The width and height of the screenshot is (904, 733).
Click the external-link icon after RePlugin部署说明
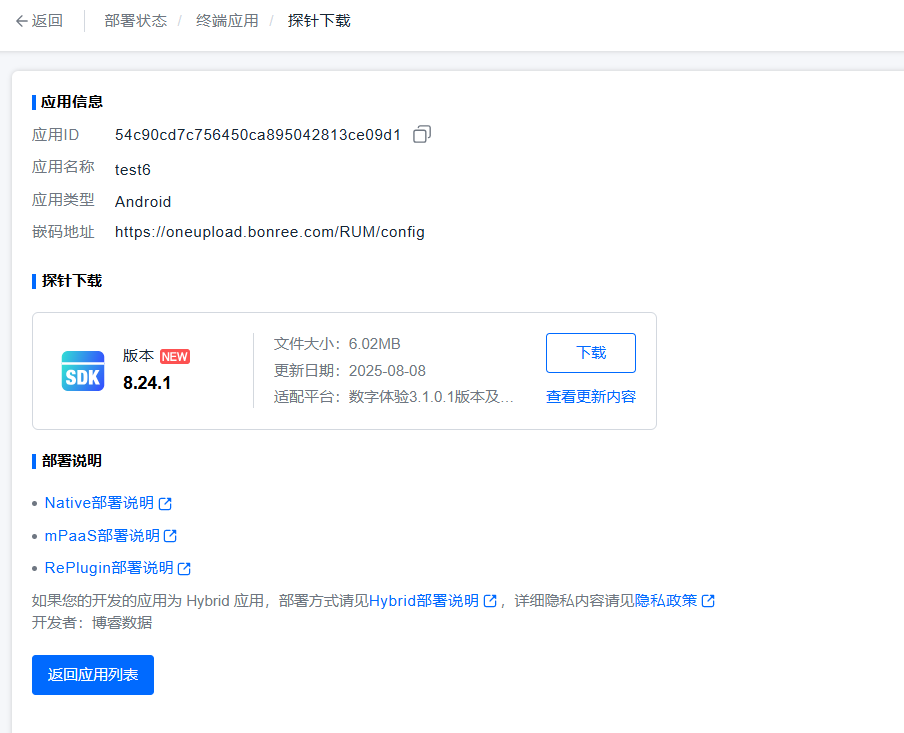point(184,569)
